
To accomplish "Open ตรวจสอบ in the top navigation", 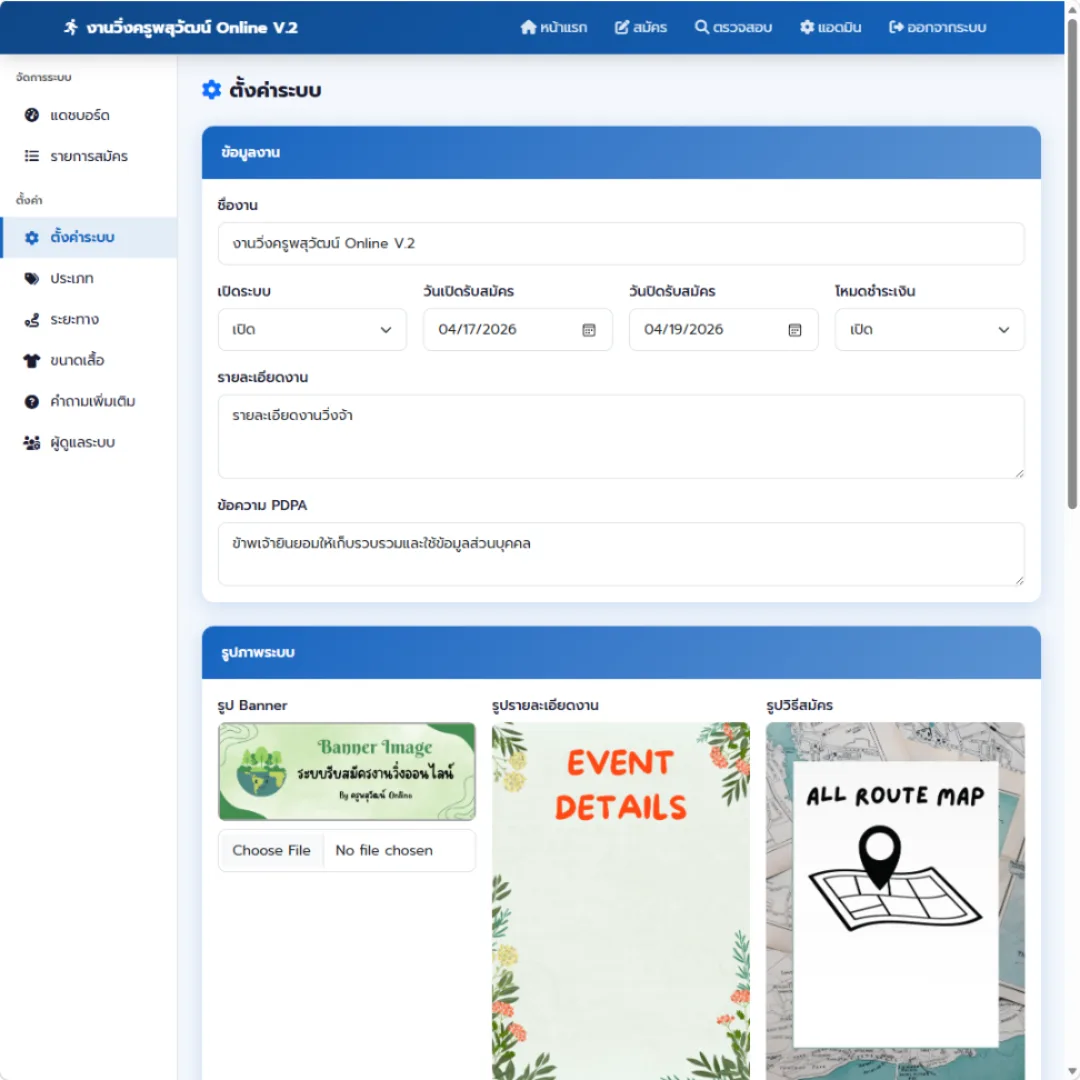I will click(733, 27).
